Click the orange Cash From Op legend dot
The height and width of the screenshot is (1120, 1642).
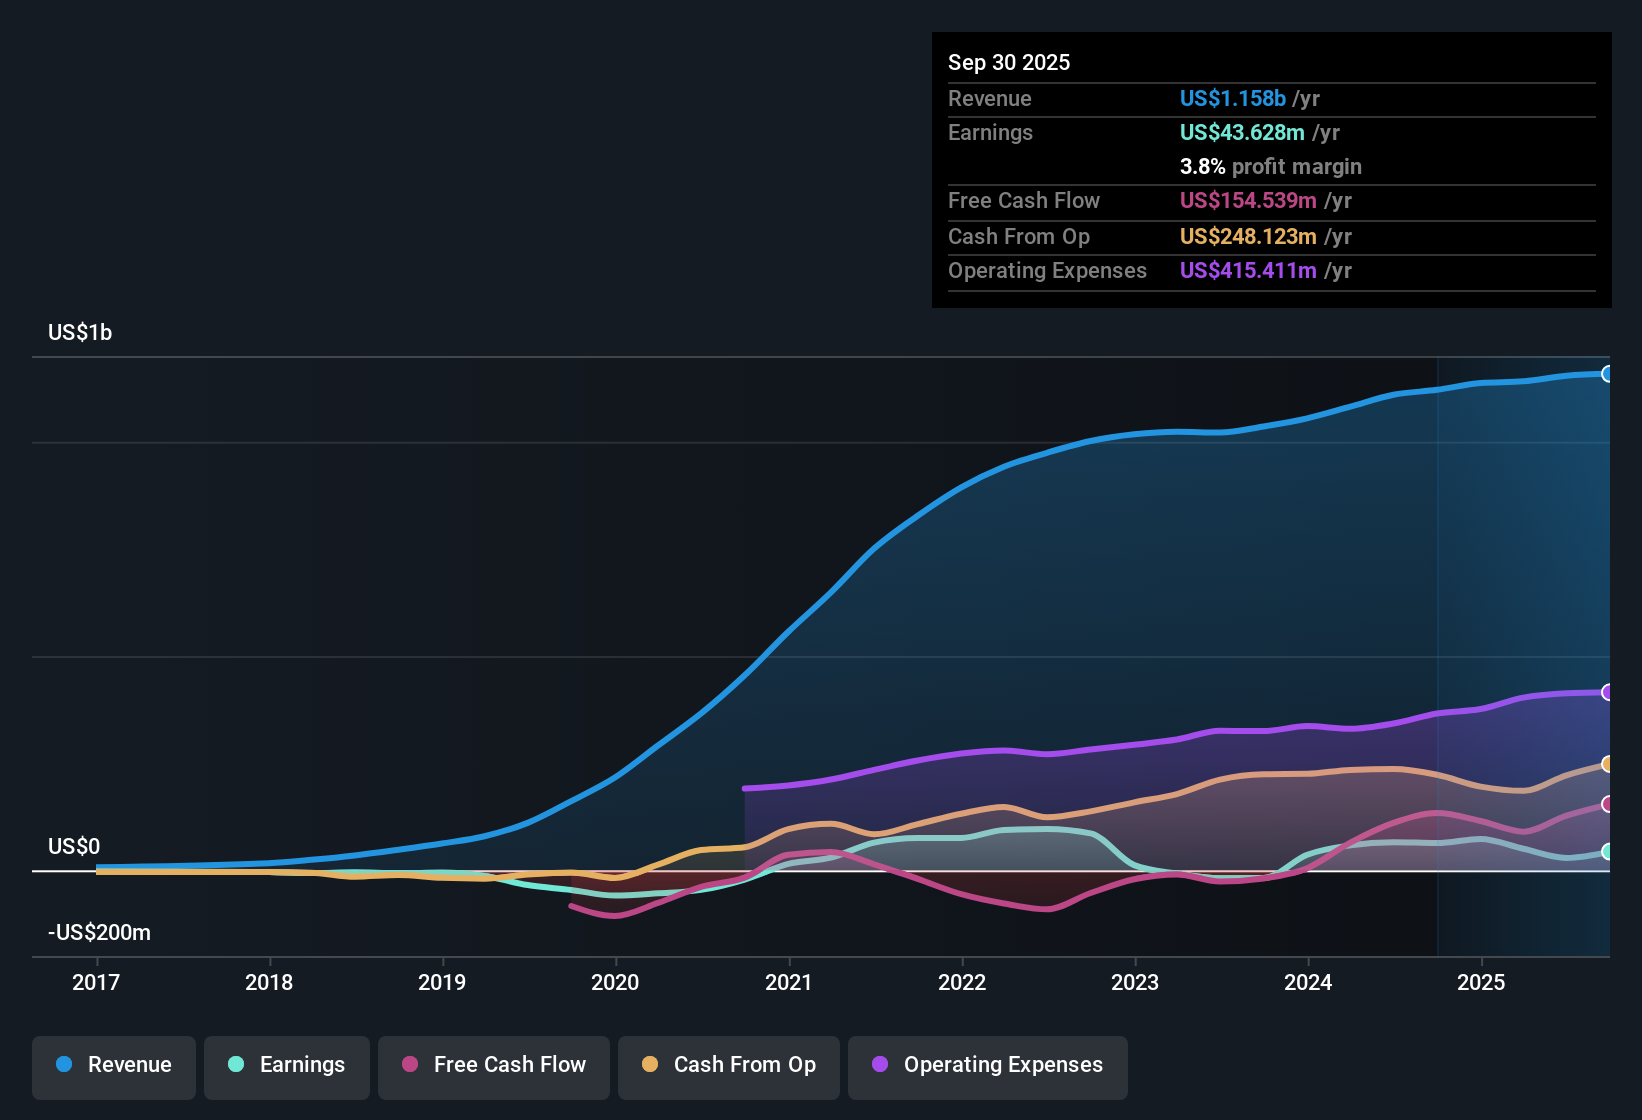[x=649, y=1065]
